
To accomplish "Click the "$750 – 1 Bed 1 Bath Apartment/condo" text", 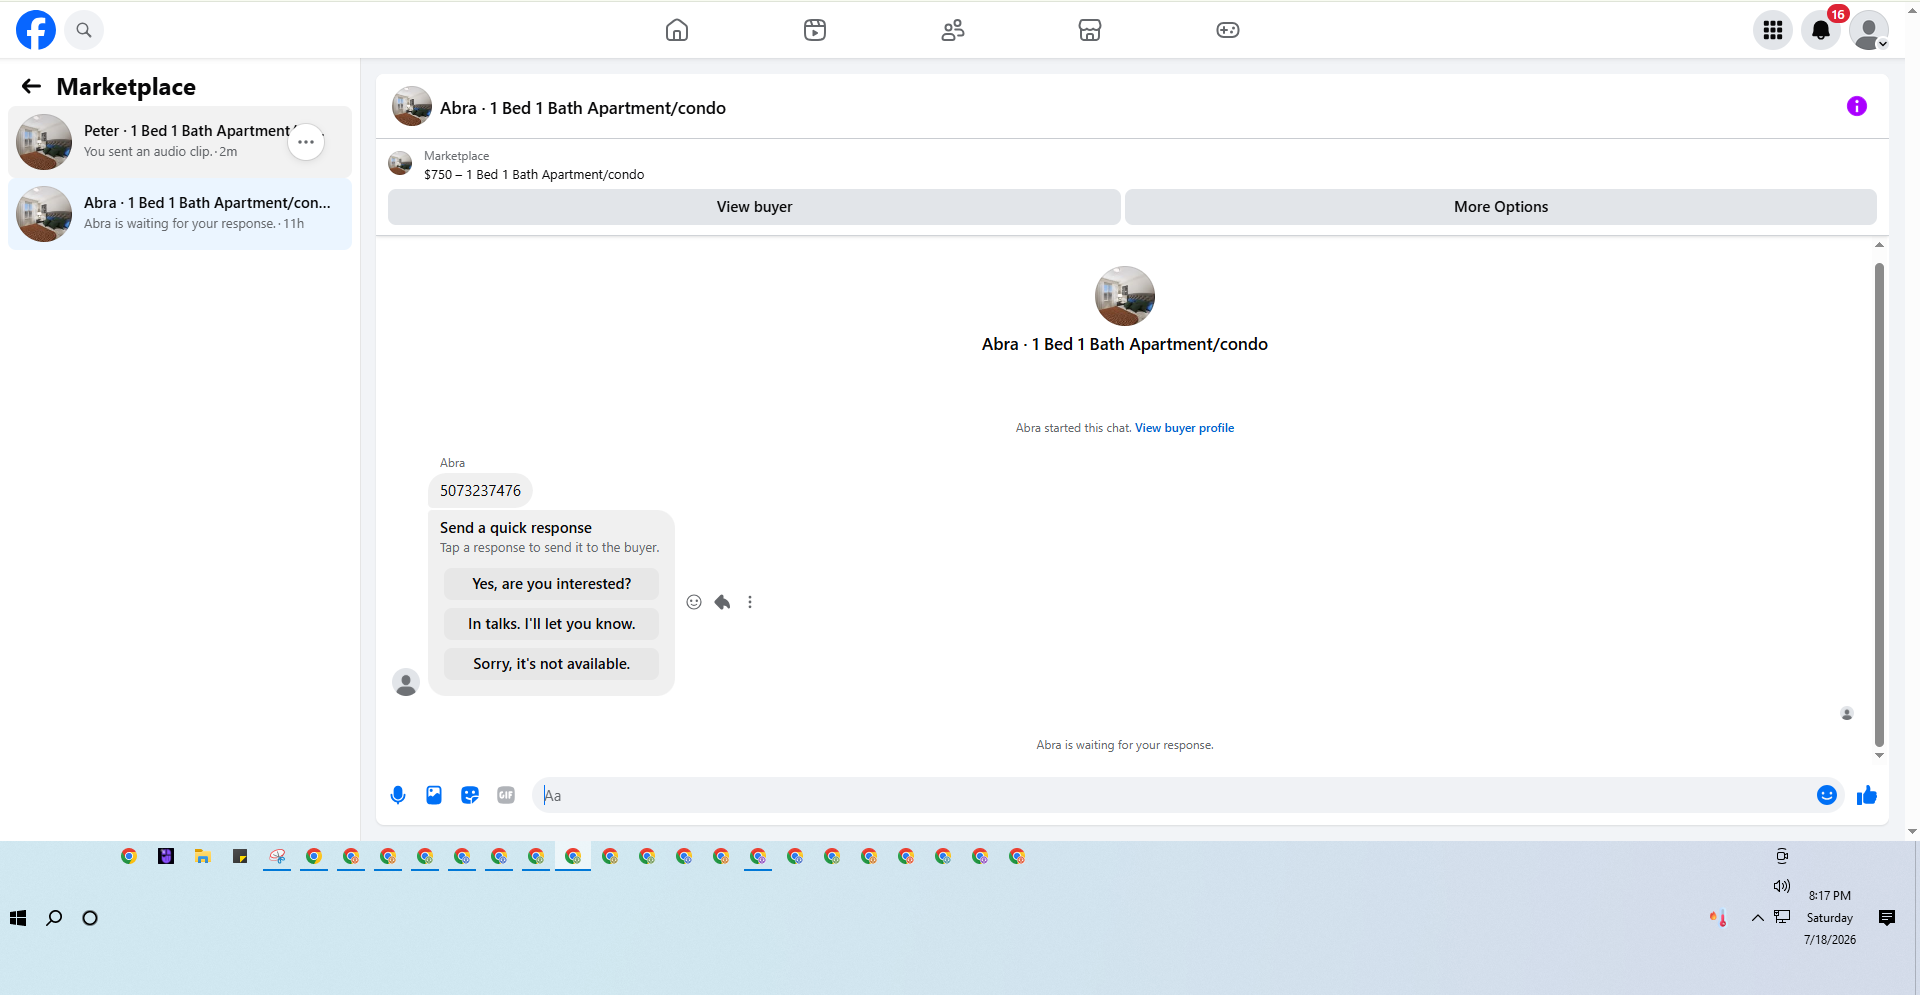I will tap(534, 175).
